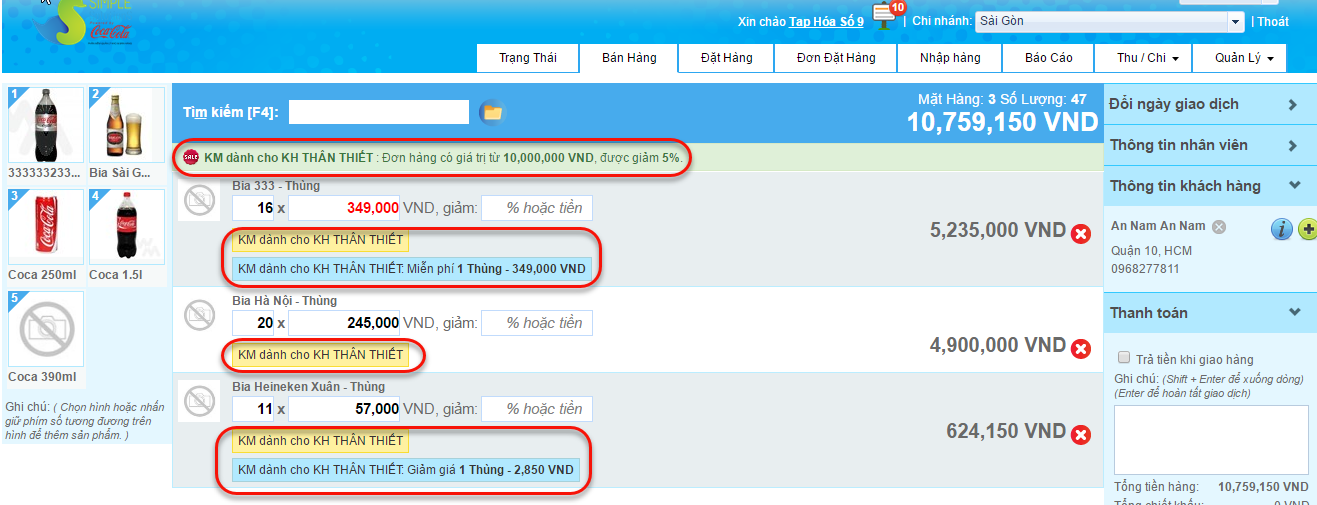1317x505 pixels.
Task: Open the Chi nhánh Sài Gòn dropdown
Action: point(1235,21)
